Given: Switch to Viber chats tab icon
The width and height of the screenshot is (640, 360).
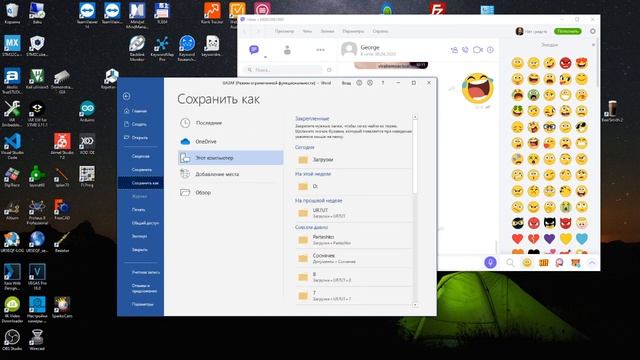Looking at the screenshot, I should pyautogui.click(x=254, y=50).
